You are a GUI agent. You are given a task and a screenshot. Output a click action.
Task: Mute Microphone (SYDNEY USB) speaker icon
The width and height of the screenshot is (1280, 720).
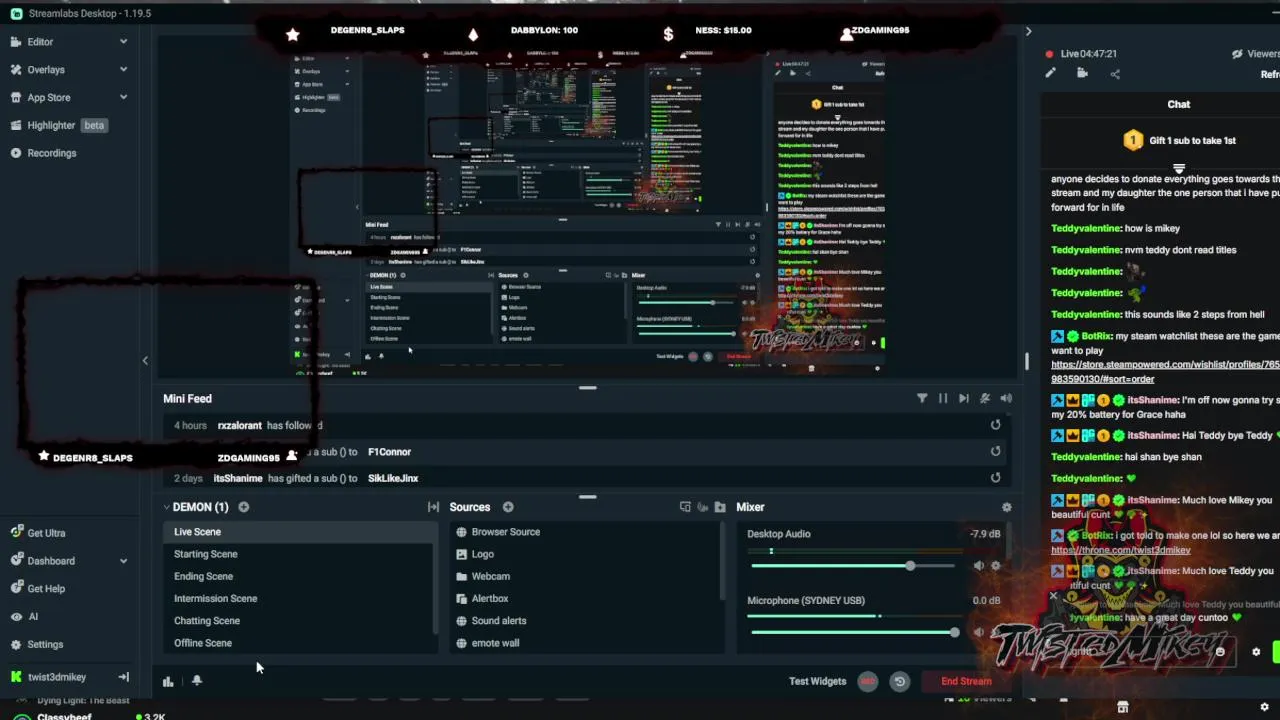(978, 632)
